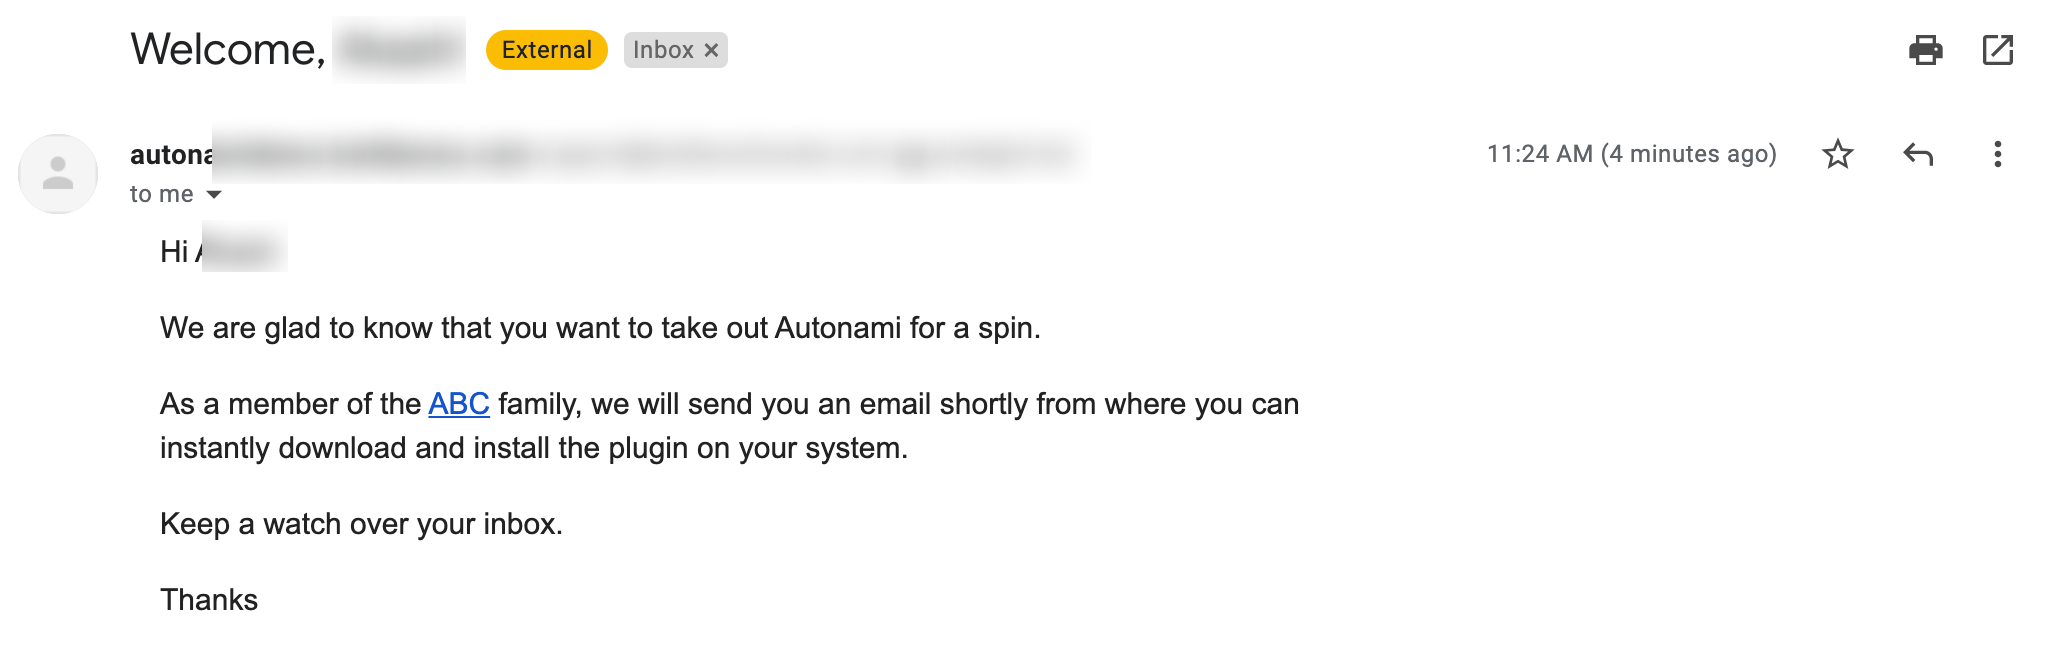Expand recipient details arrow beside 'to me'
The width and height of the screenshot is (2058, 662).
[214, 194]
